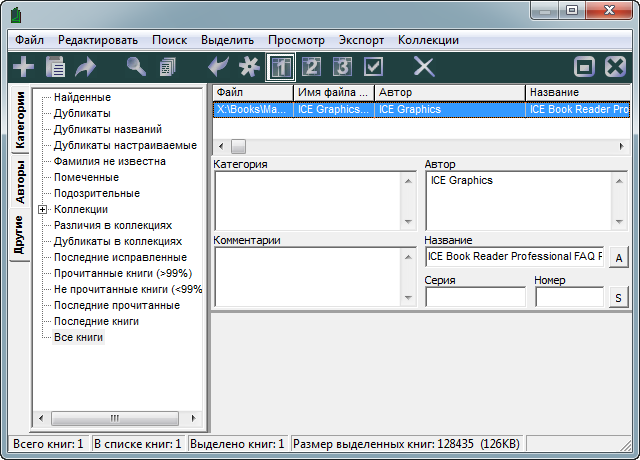Expand the Коллекции tree node

click(x=42, y=210)
